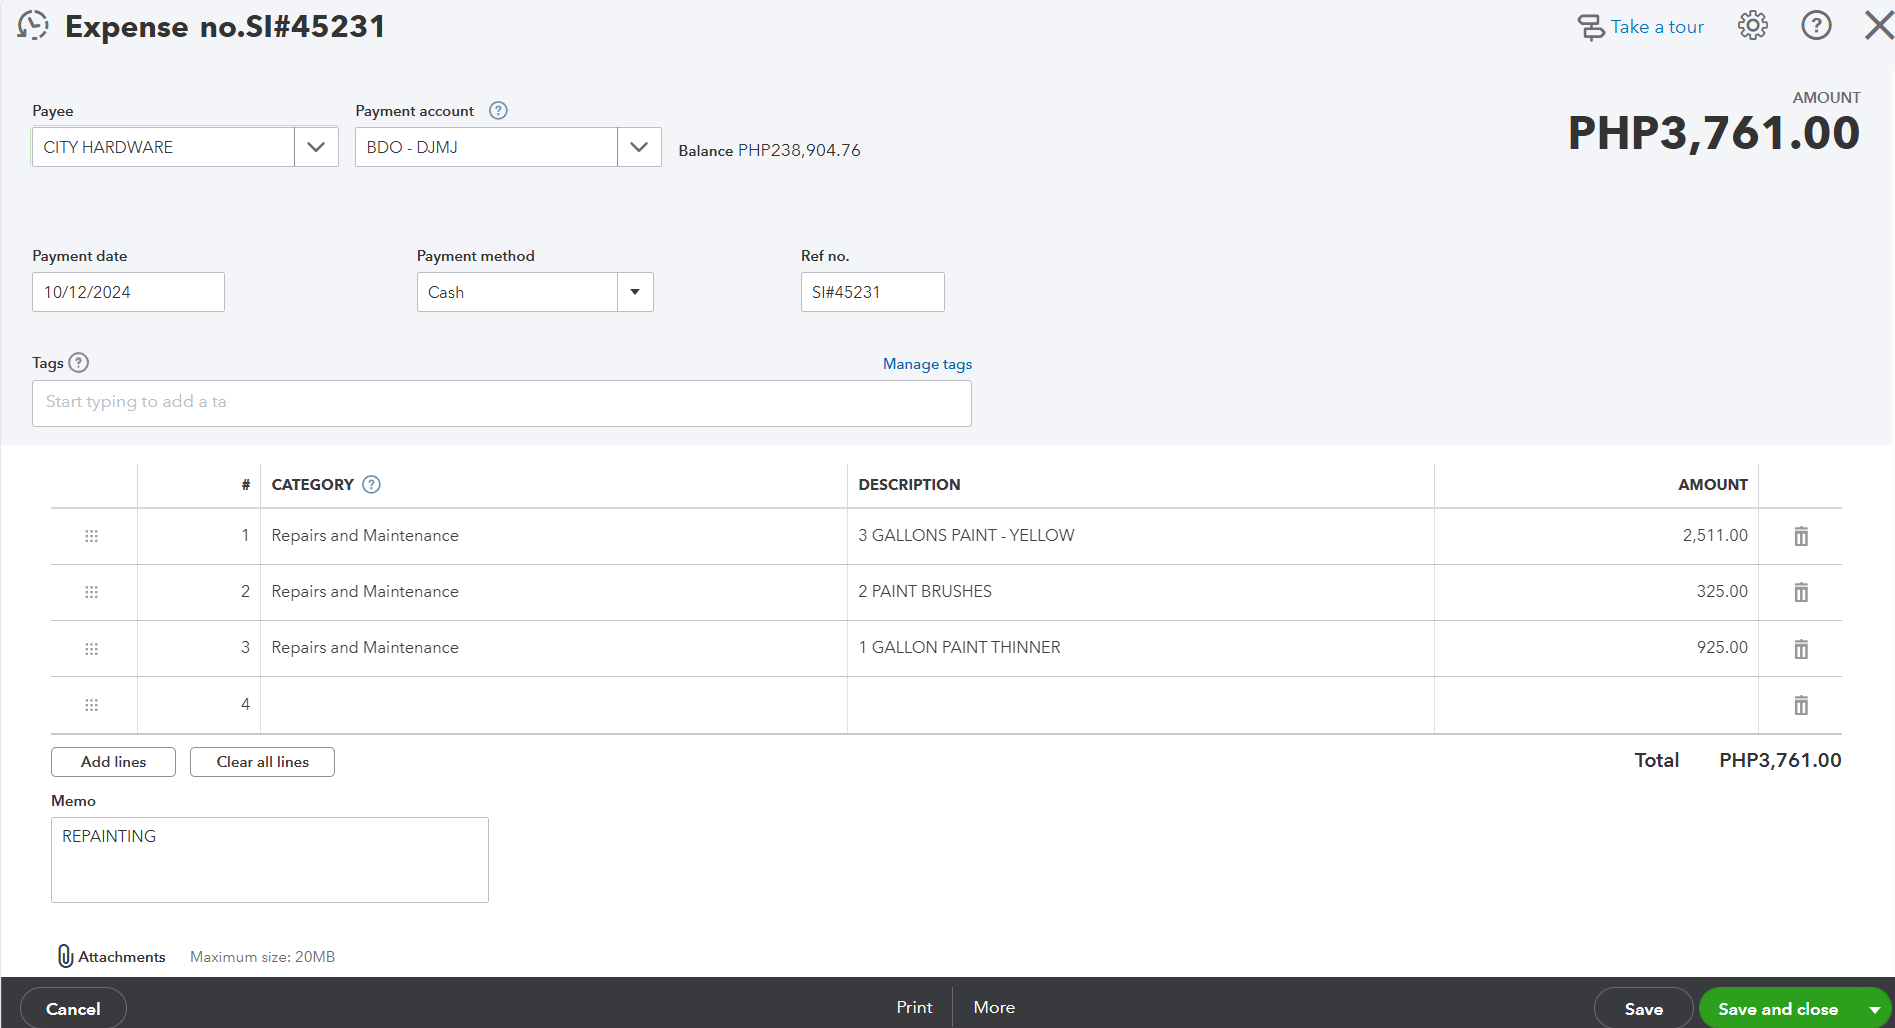Click the Payment account field BDO - DJMJ
This screenshot has width=1895, height=1028.
tap(487, 147)
